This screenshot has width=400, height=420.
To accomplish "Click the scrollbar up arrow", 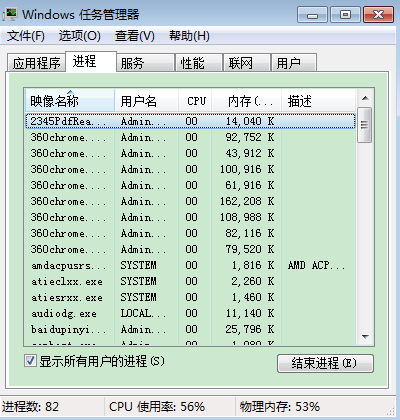I will pyautogui.click(x=365, y=98).
